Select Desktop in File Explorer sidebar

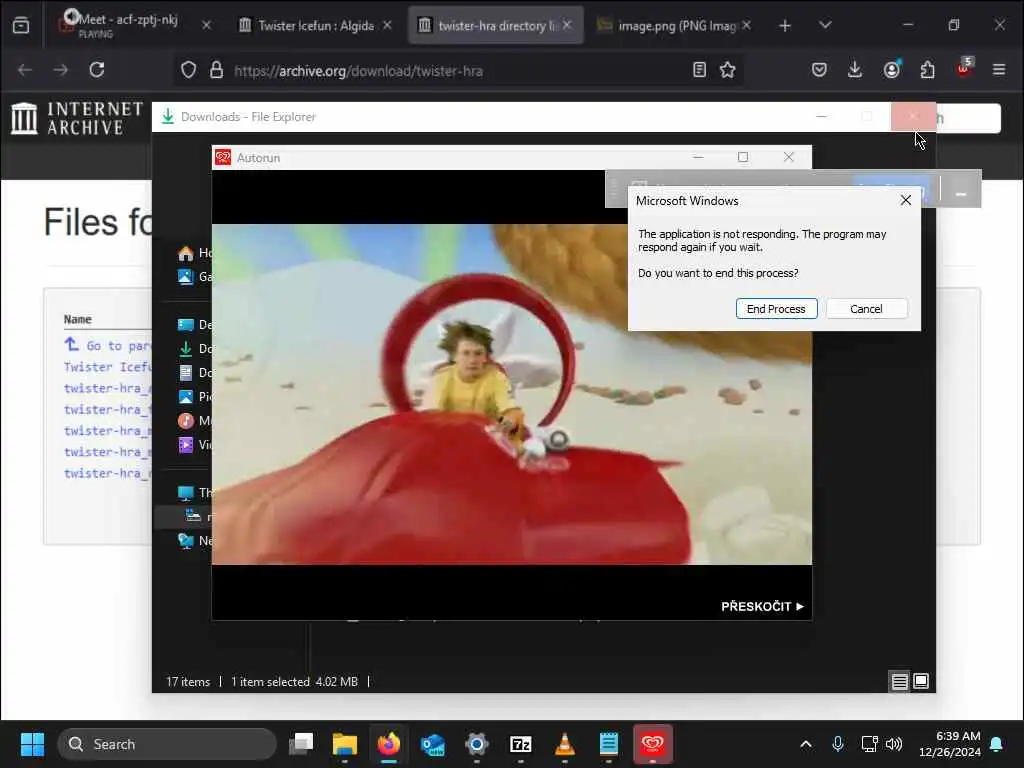(x=195, y=325)
